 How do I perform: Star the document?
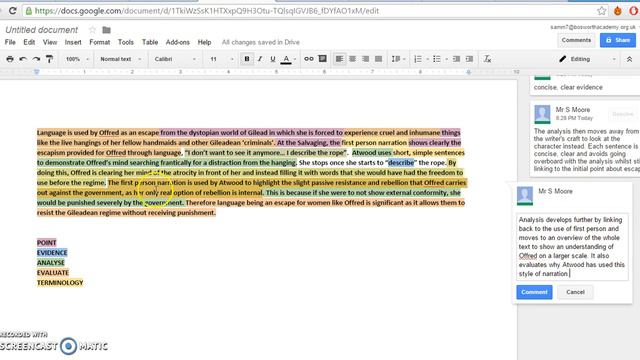[x=93, y=30]
